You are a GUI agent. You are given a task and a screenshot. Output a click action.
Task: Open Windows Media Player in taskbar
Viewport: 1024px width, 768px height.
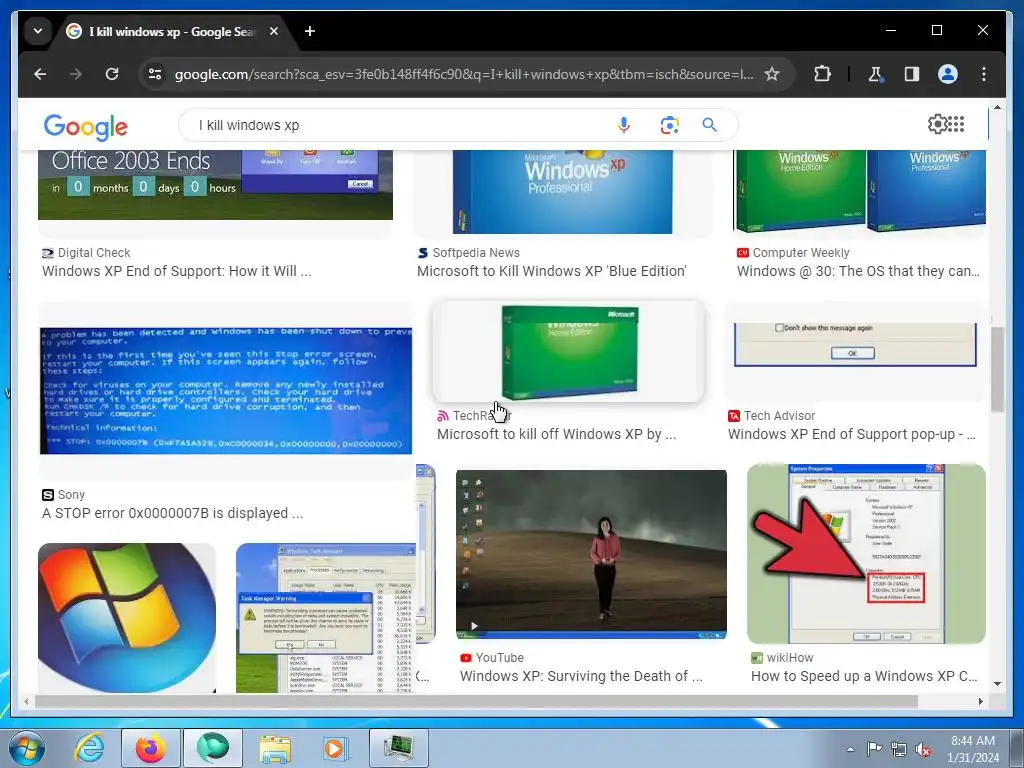coord(336,748)
